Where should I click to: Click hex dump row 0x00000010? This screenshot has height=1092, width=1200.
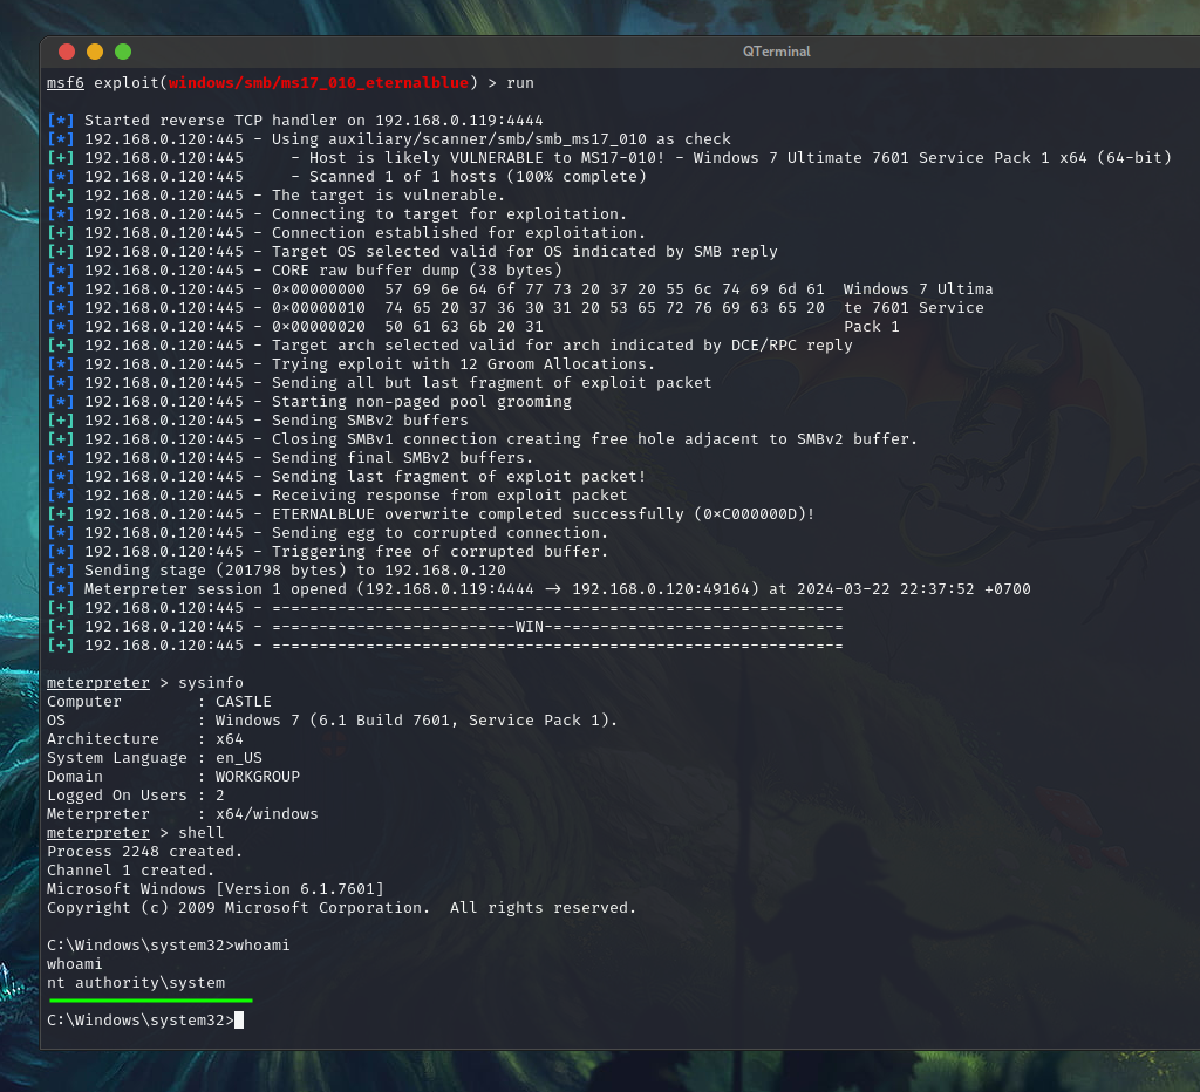pos(515,308)
